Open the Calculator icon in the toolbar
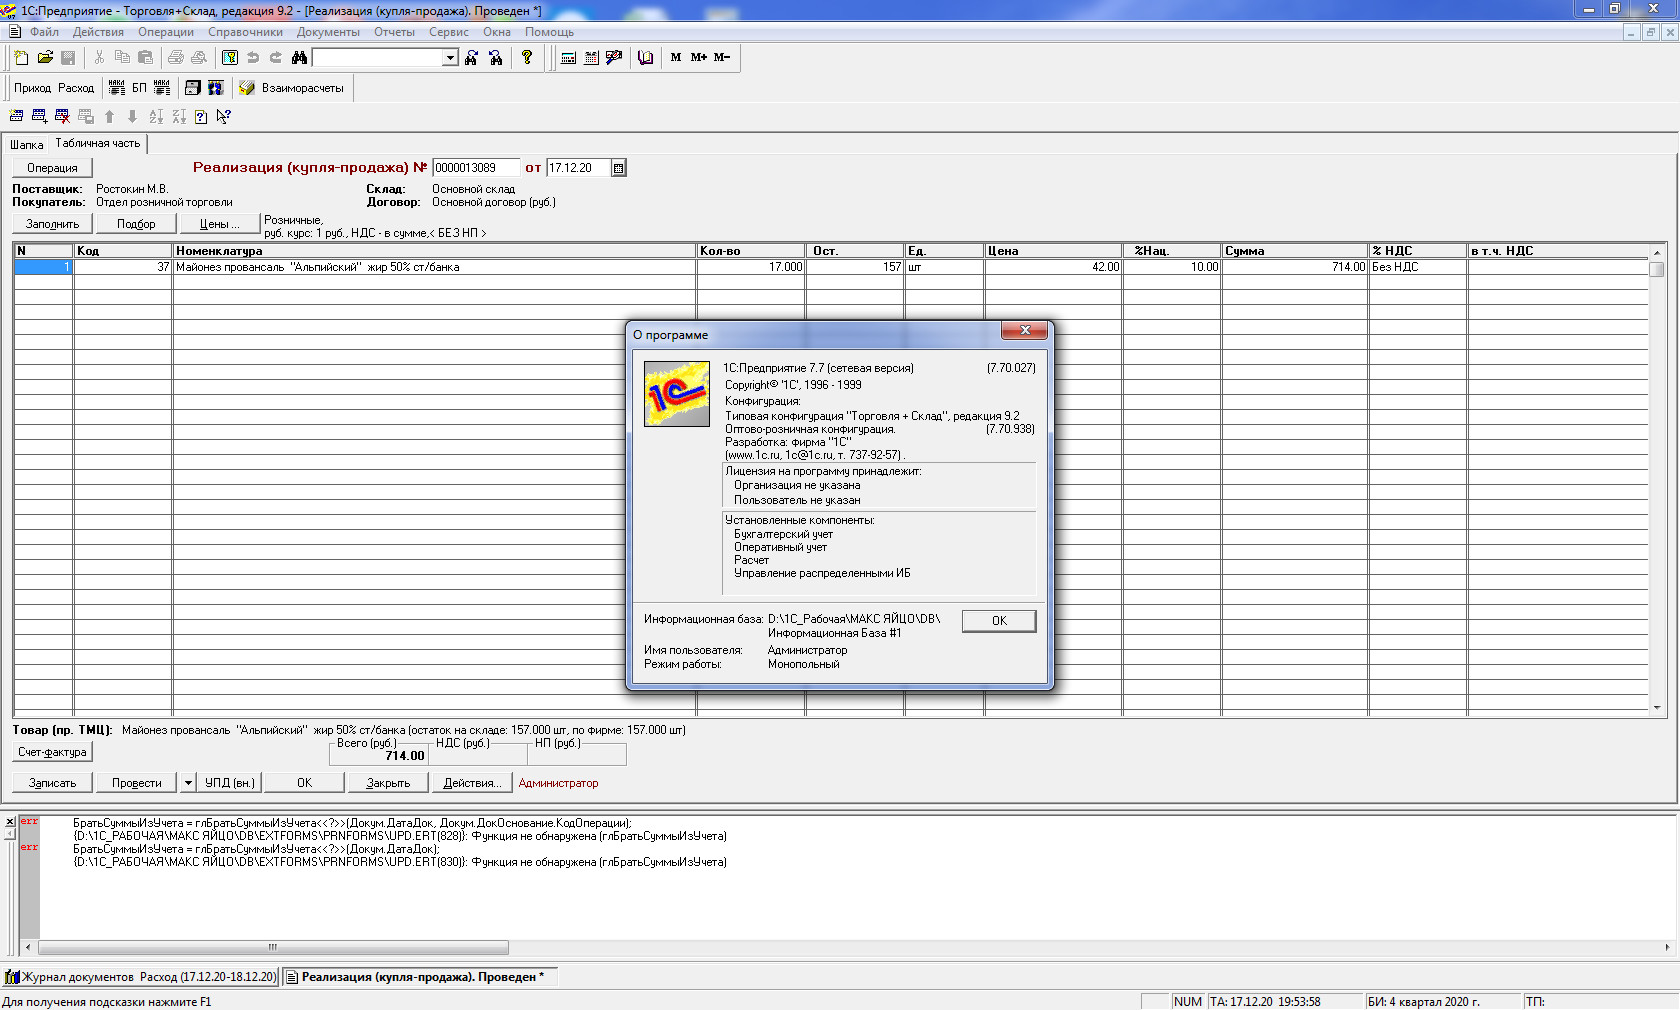Viewport: 1680px width, 1010px height. pyautogui.click(x=568, y=58)
